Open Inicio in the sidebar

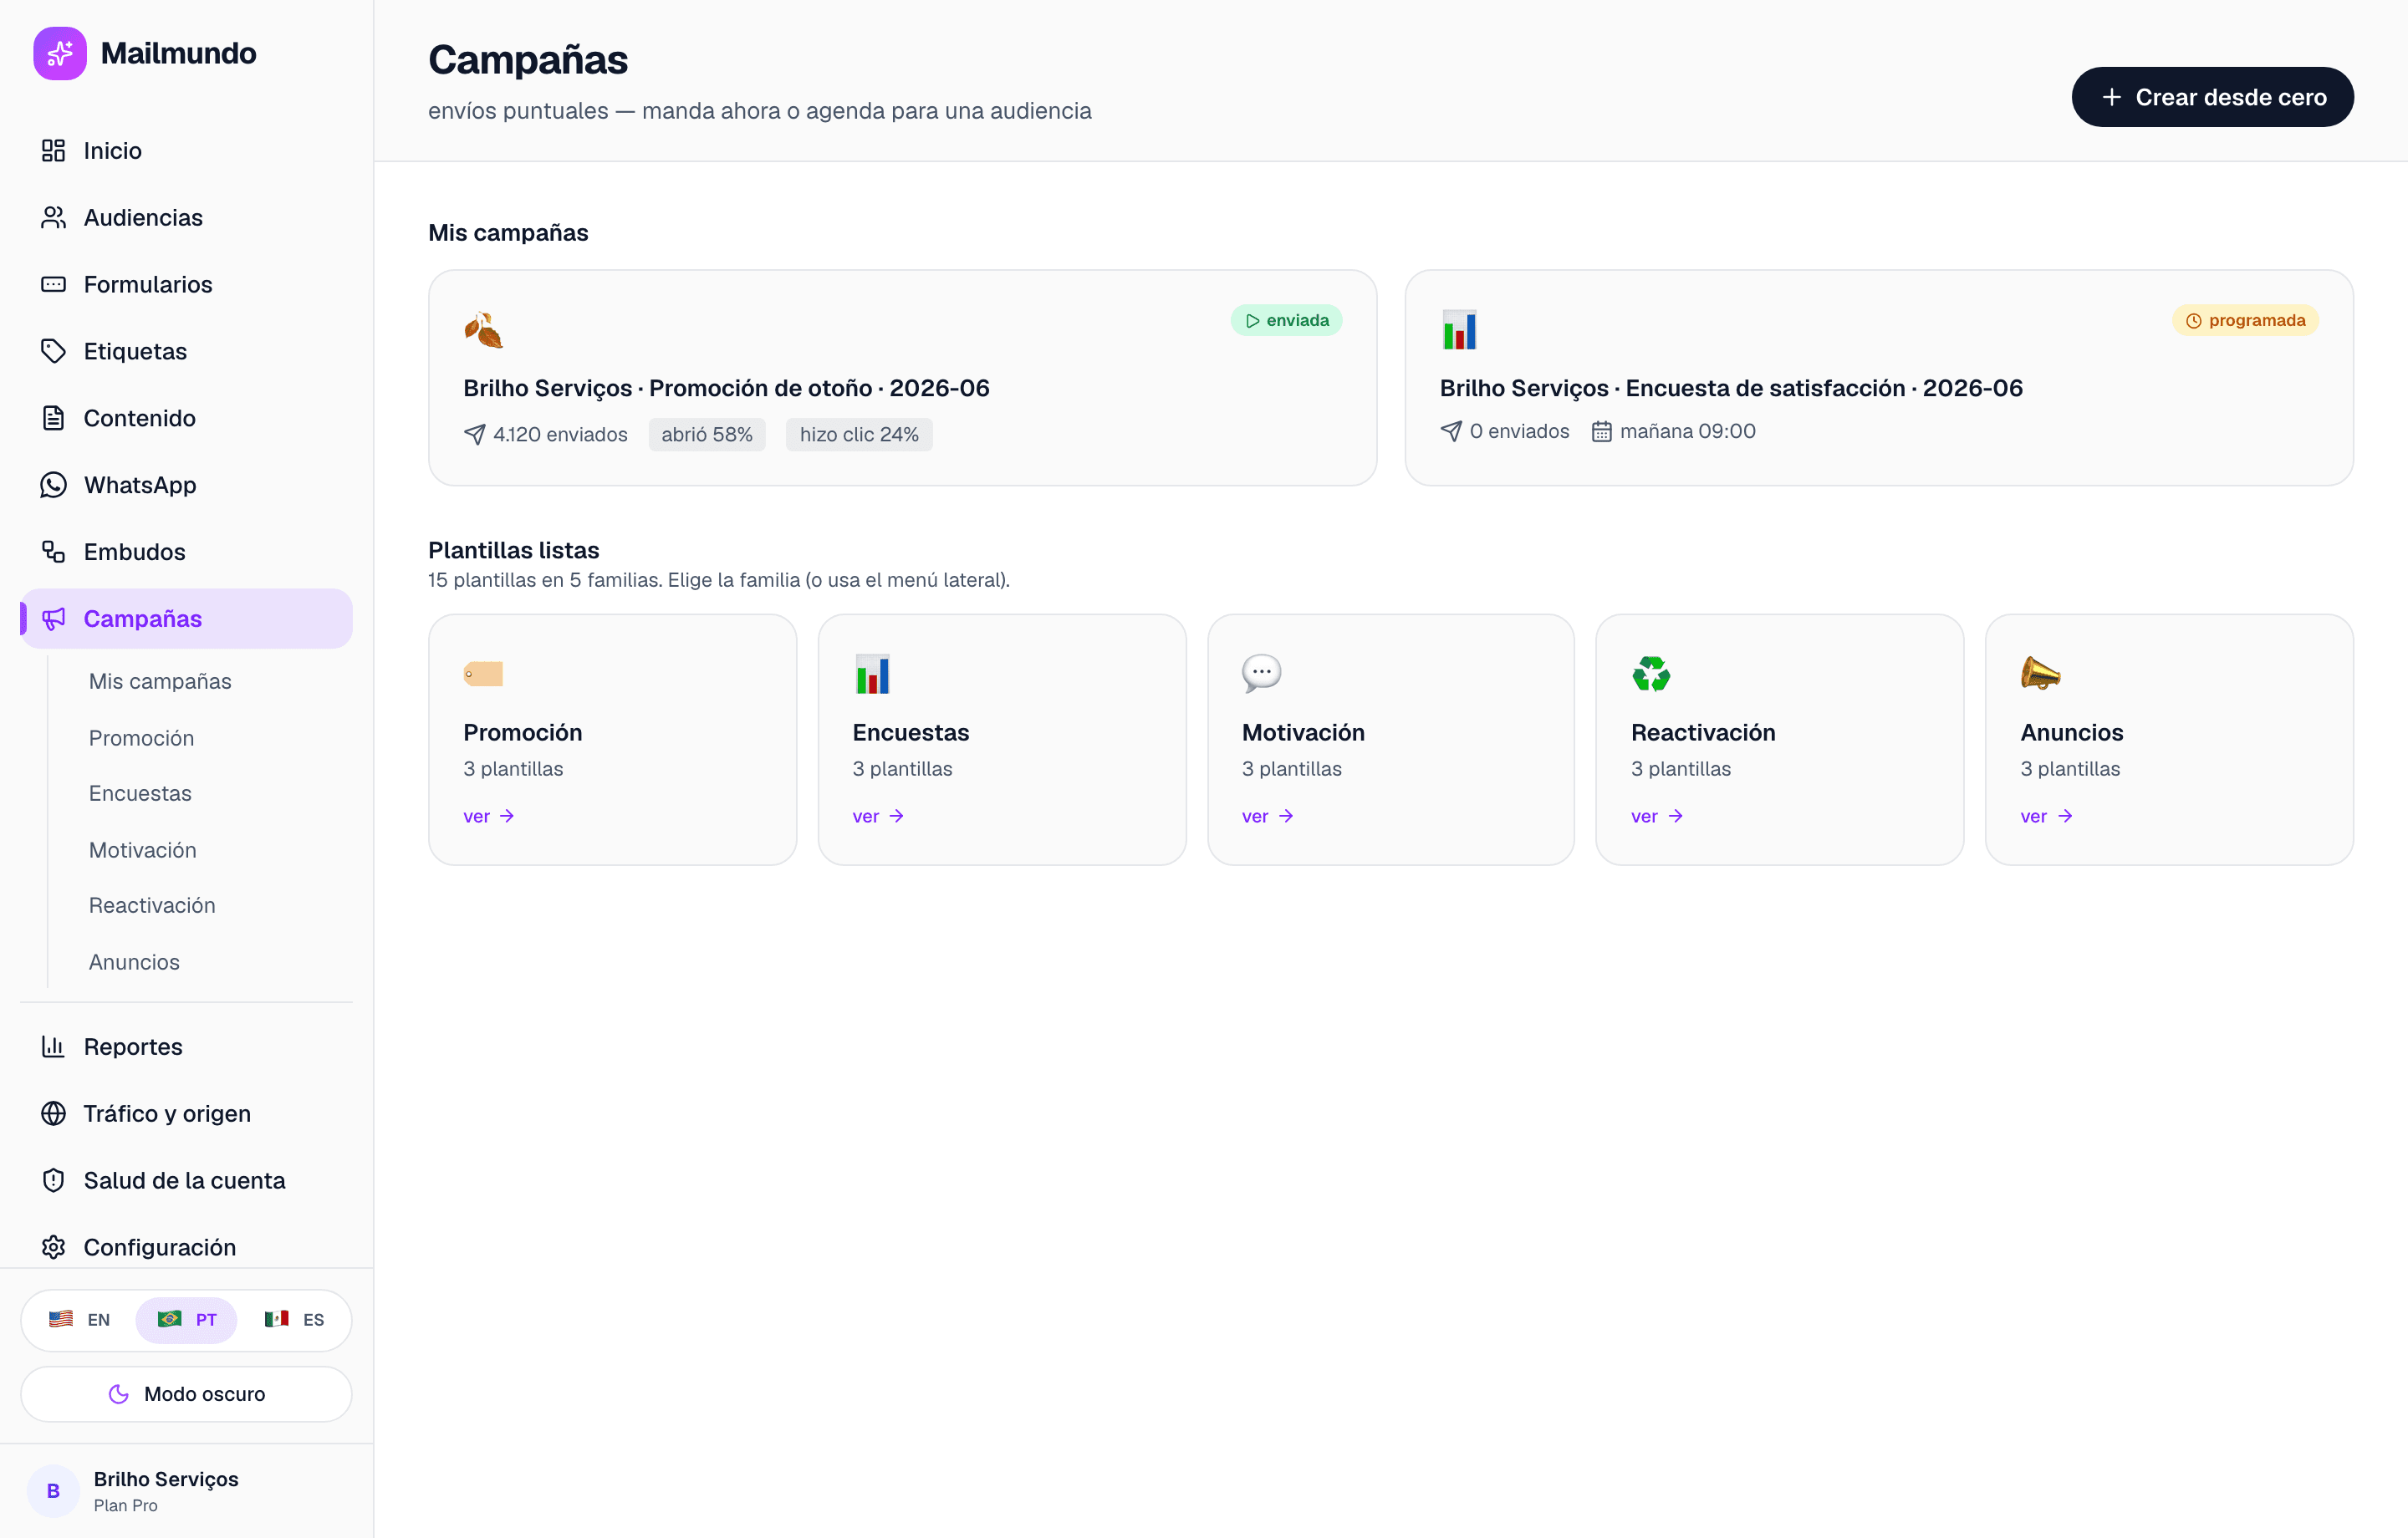click(x=187, y=151)
